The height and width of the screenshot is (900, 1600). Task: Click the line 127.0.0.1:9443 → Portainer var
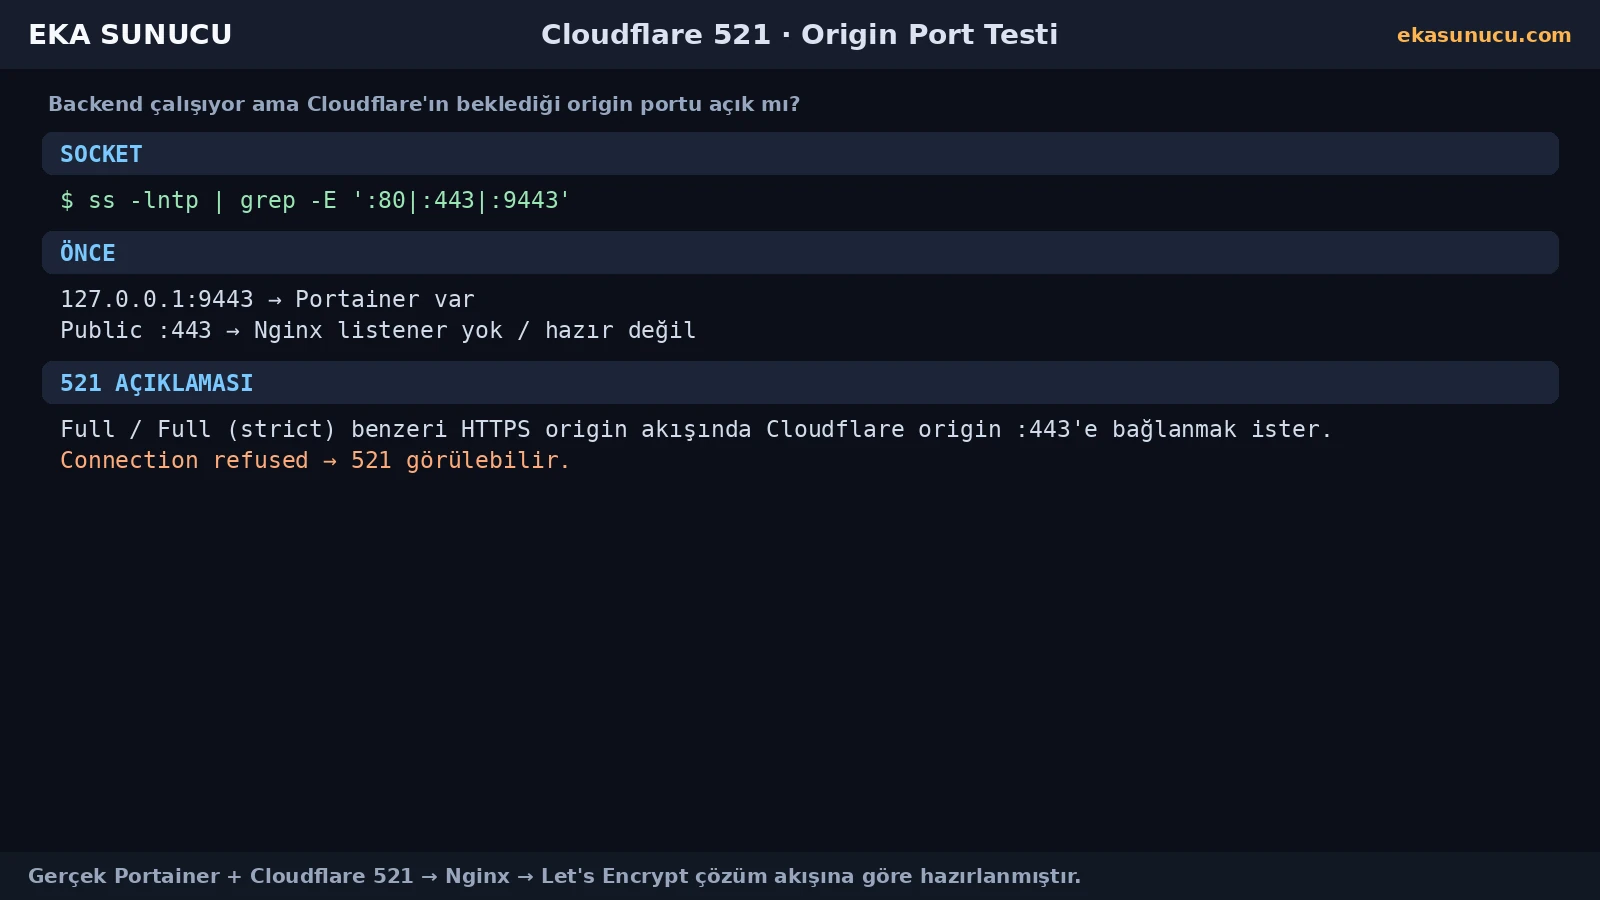pyautogui.click(x=267, y=299)
